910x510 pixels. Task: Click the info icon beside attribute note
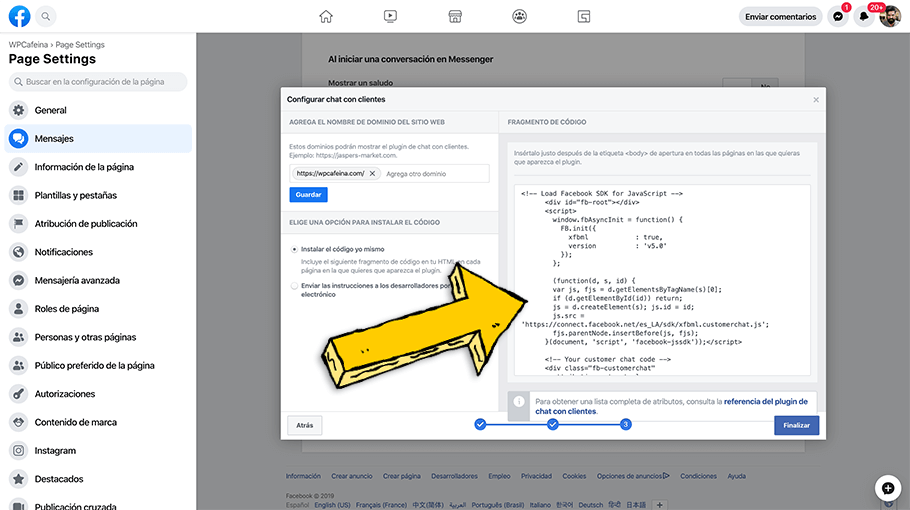[519, 402]
